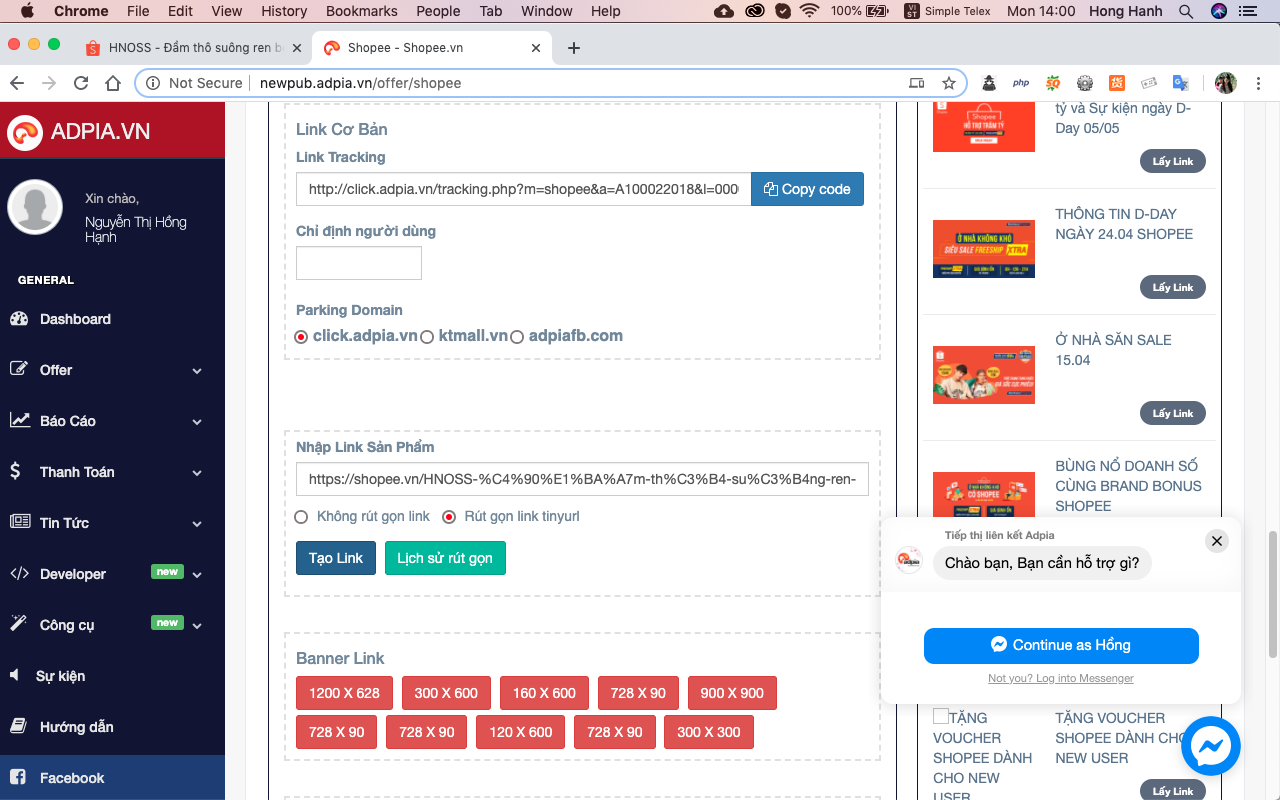
Task: Click the browser address bar URL
Action: click(x=360, y=83)
